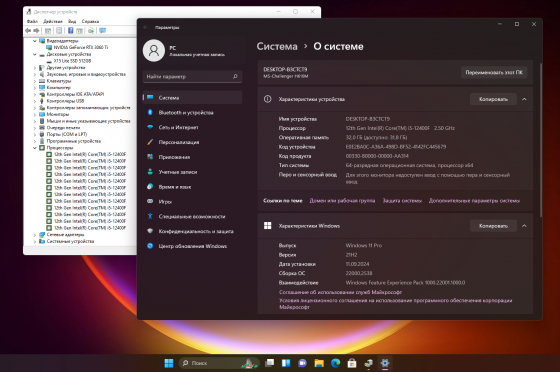Viewport: 560px width, 372px height.
Task: Select Очереди печати in Device Manager
Action: [x=64, y=128]
